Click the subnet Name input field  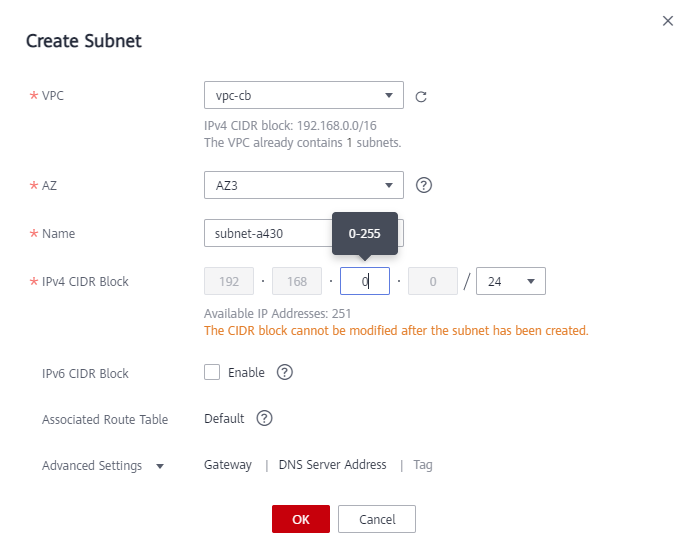click(x=267, y=234)
